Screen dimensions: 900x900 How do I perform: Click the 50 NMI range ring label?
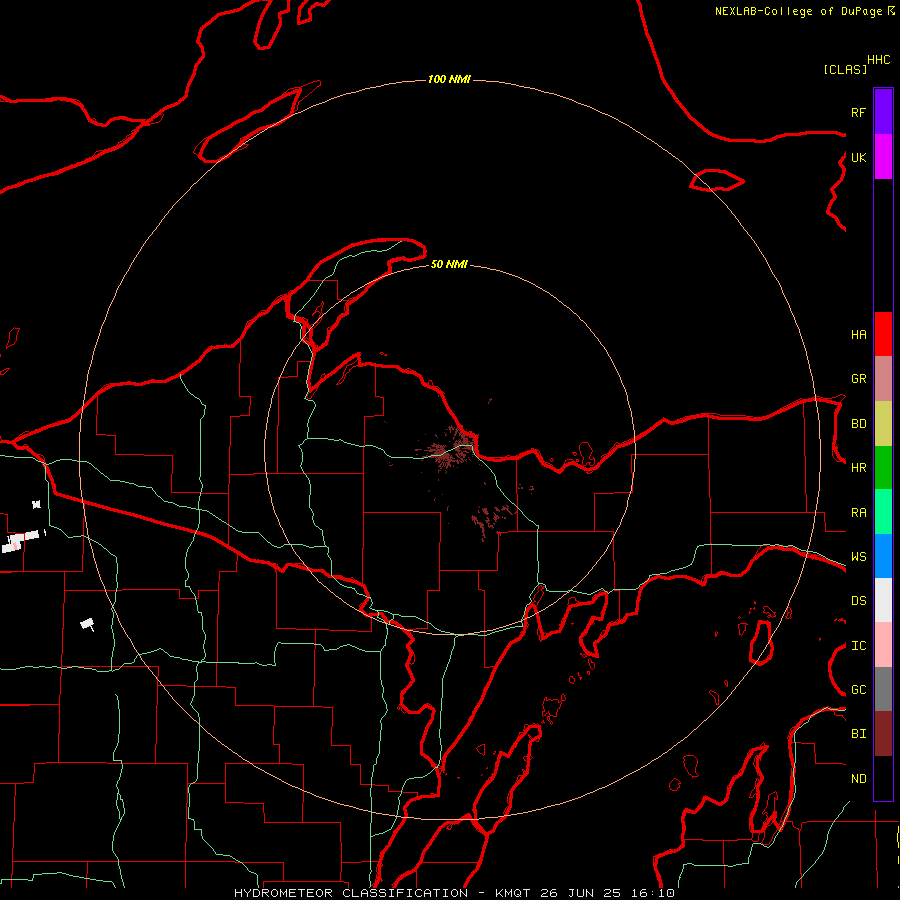tap(449, 265)
